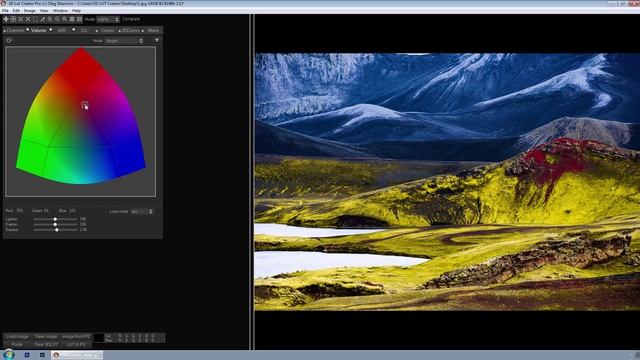Screen dimensions: 640x360
Task: Click the Save image button
Action: click(46, 337)
